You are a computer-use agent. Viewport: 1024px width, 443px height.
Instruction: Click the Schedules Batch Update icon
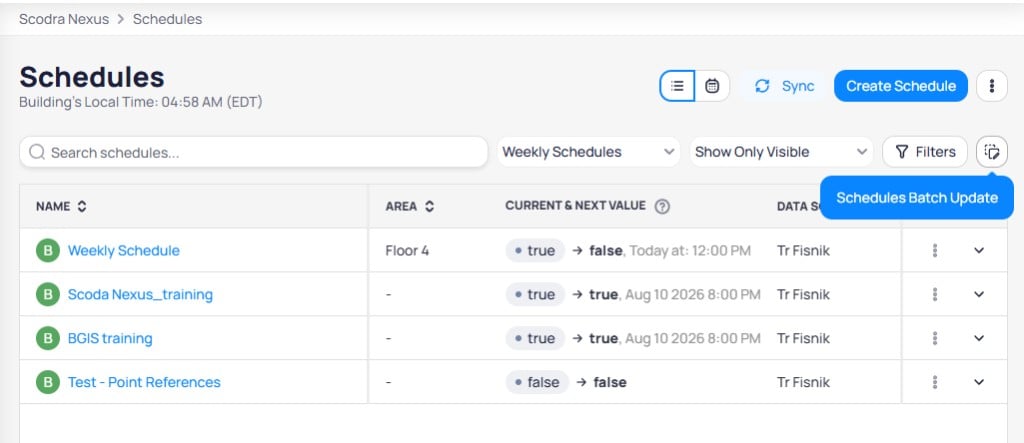tap(991, 152)
